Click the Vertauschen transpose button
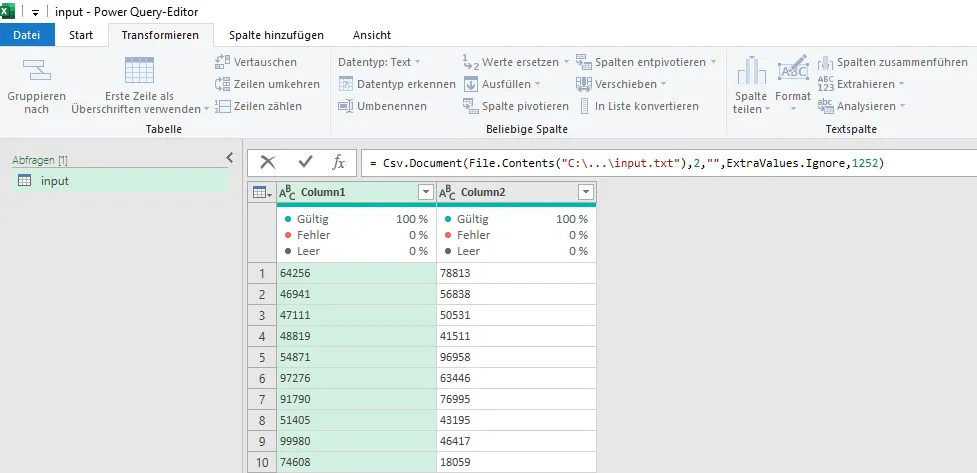Screen dimensions: 977x473 coord(256,62)
